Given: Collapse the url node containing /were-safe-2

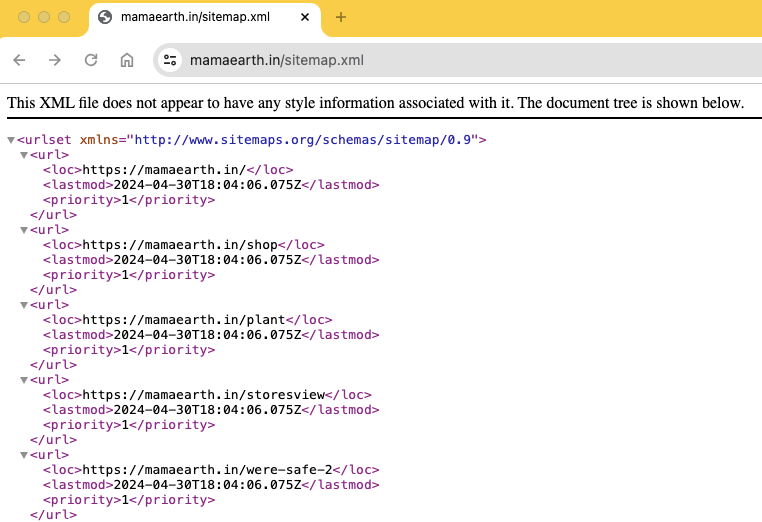Looking at the screenshot, I should [x=24, y=455].
